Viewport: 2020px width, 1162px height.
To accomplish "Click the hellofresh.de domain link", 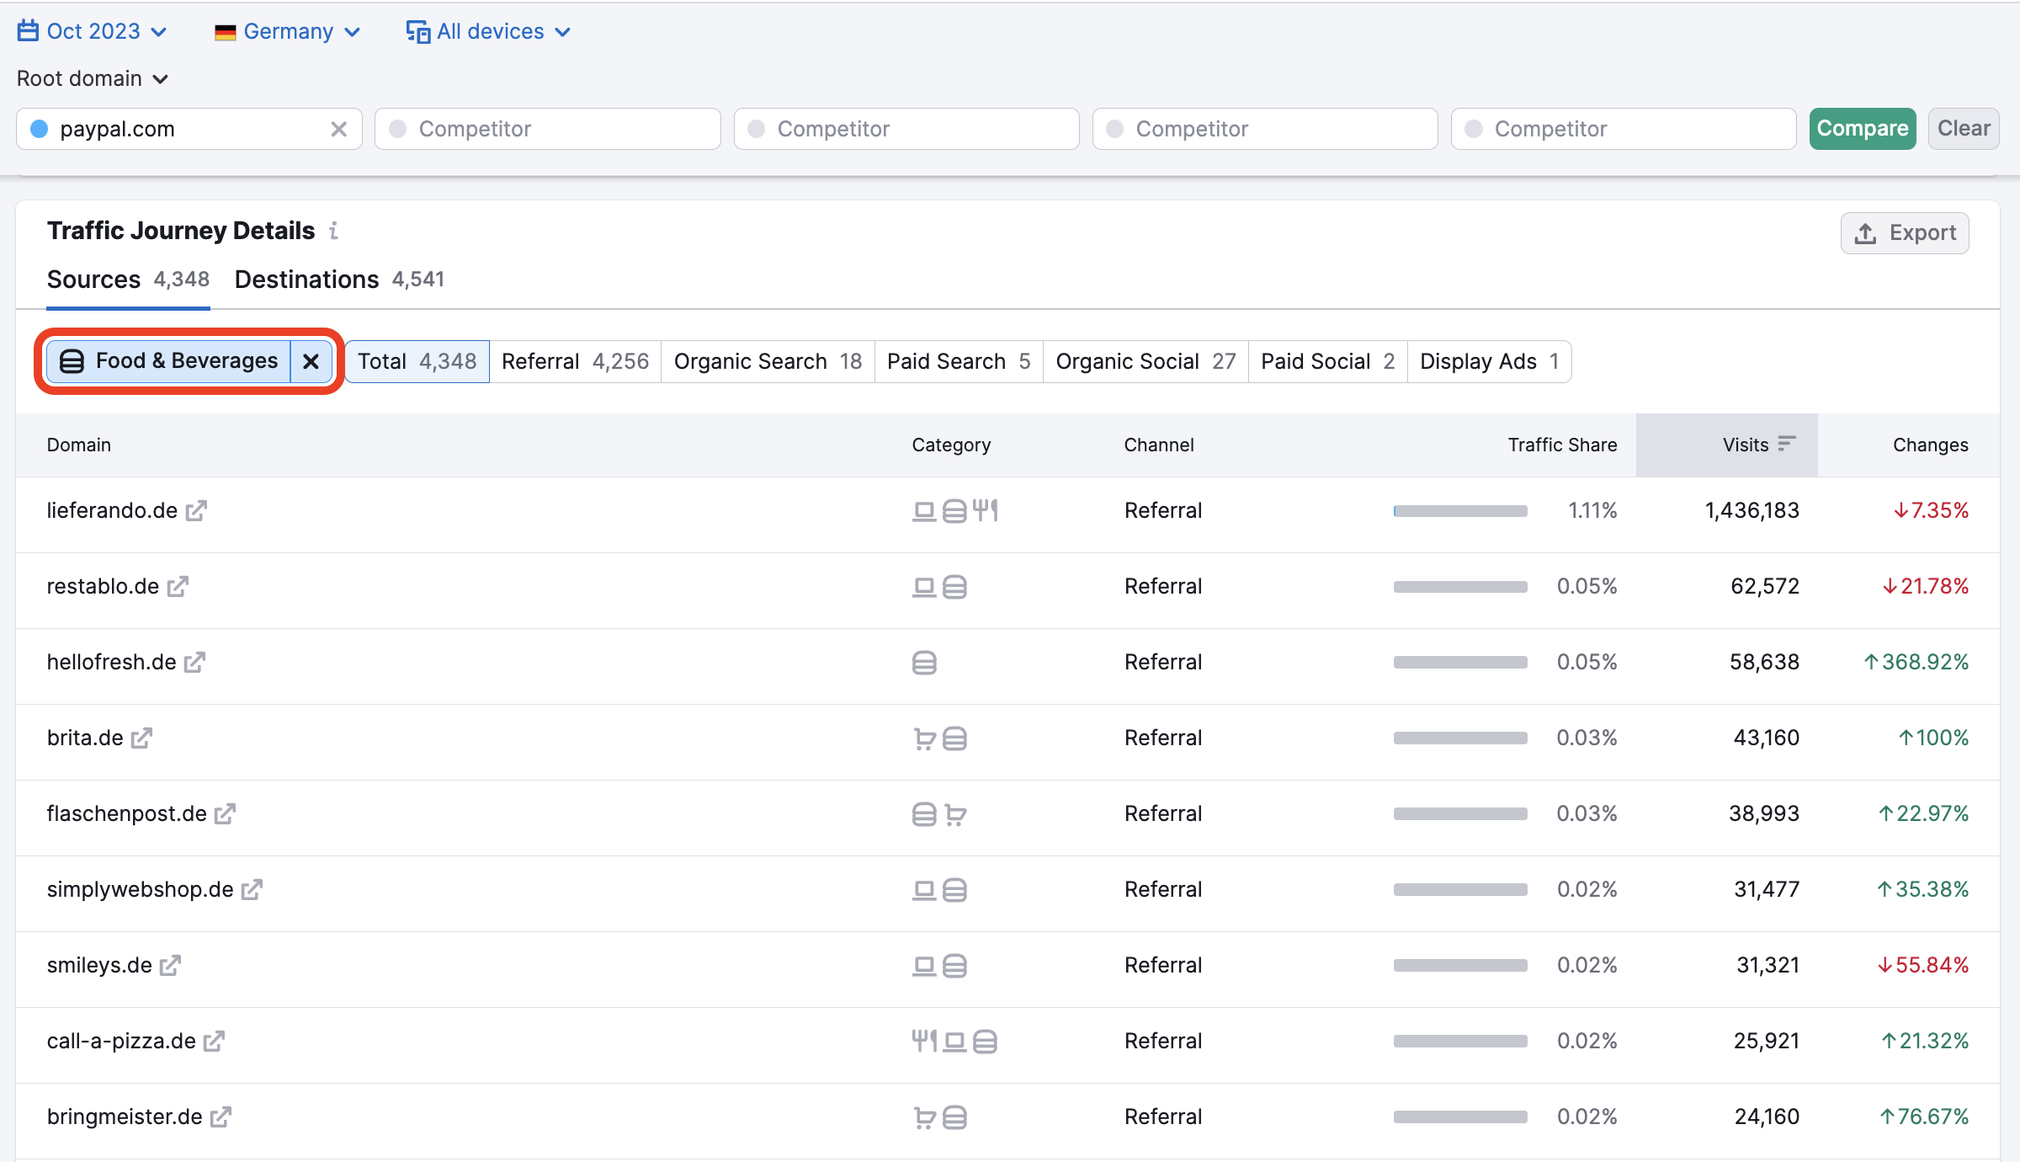I will pos(111,662).
